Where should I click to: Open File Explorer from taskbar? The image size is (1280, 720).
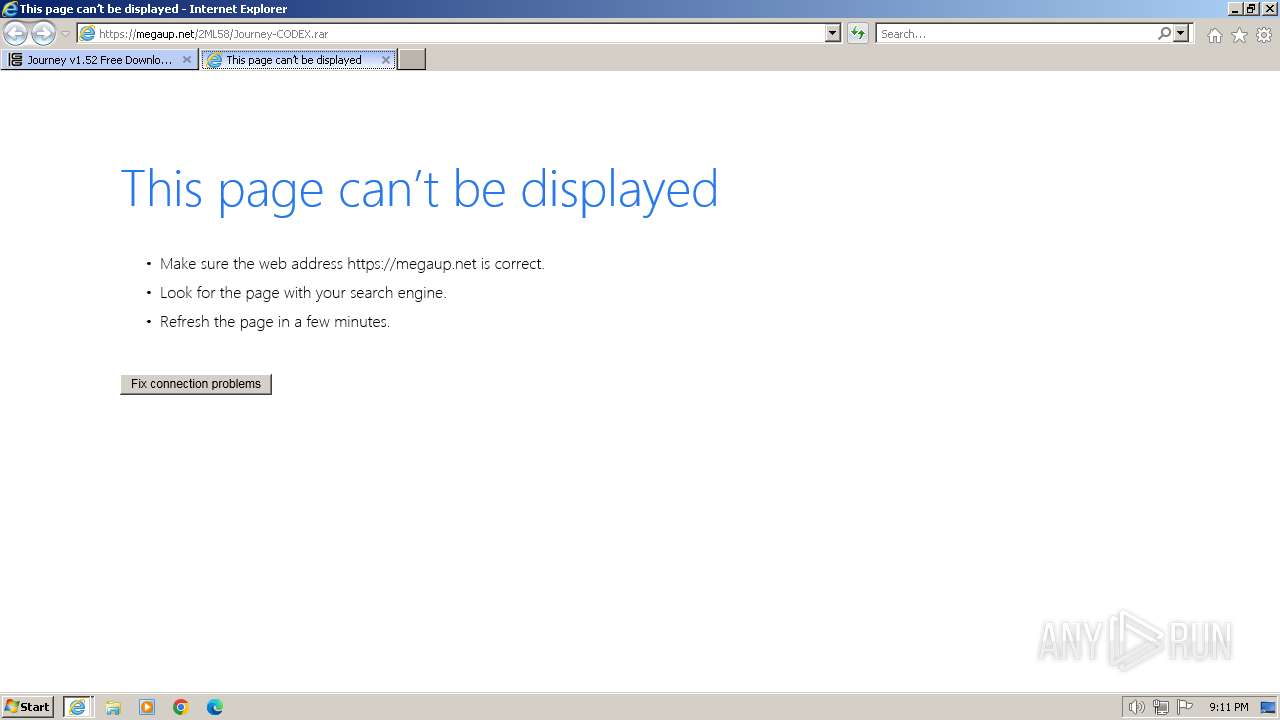tap(113, 707)
